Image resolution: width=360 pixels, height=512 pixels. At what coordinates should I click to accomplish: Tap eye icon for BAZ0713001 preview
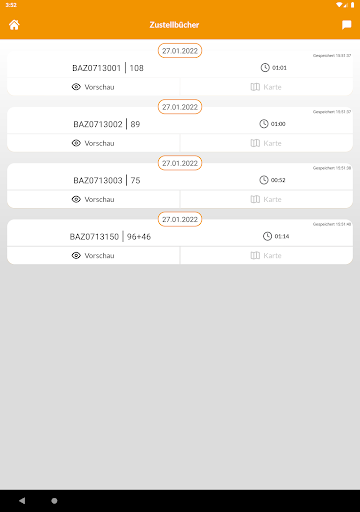pyautogui.click(x=76, y=87)
